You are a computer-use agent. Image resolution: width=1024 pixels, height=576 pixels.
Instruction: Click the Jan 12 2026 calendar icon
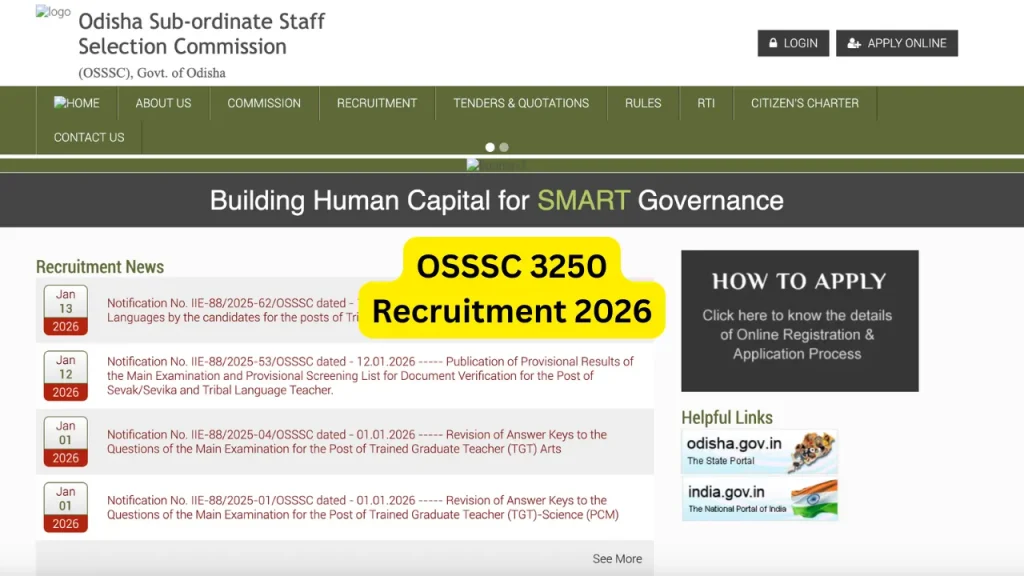click(66, 376)
